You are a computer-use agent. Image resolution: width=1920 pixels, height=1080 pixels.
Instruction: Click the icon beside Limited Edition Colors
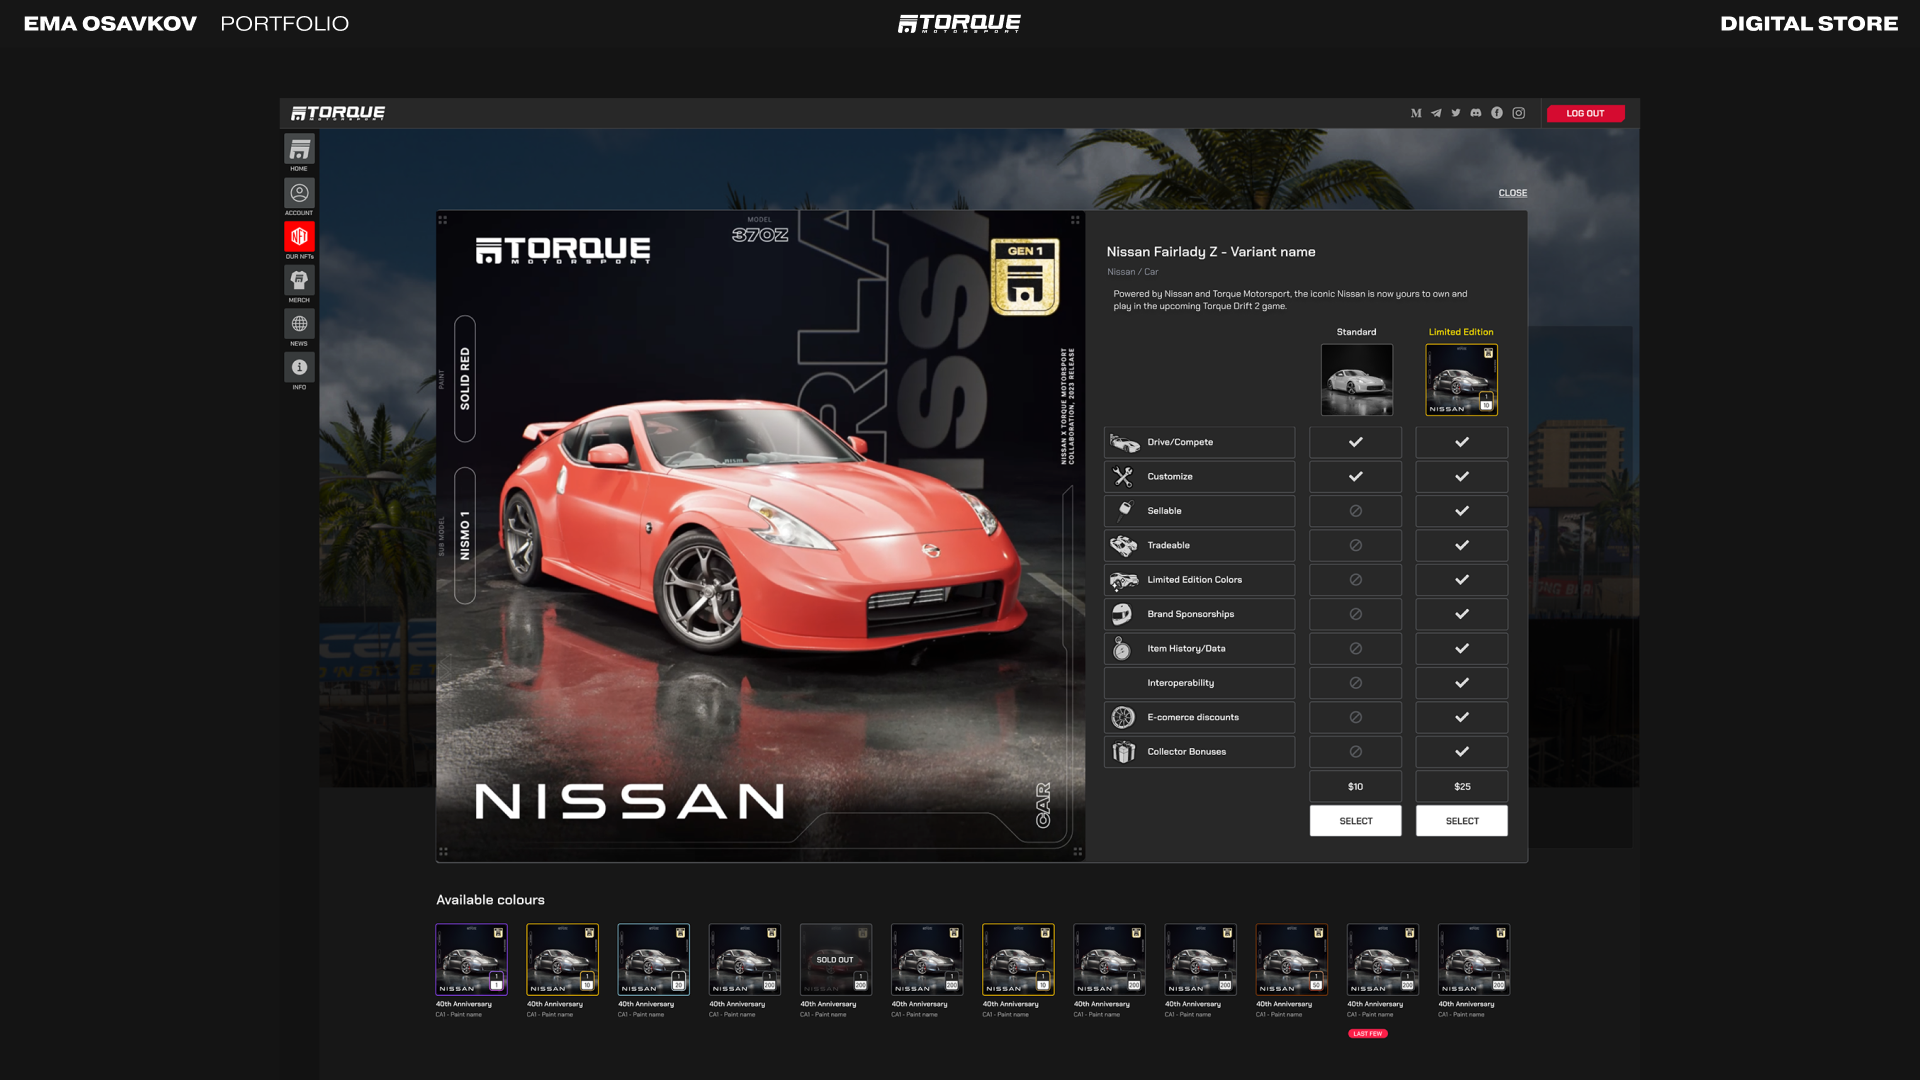click(1124, 580)
